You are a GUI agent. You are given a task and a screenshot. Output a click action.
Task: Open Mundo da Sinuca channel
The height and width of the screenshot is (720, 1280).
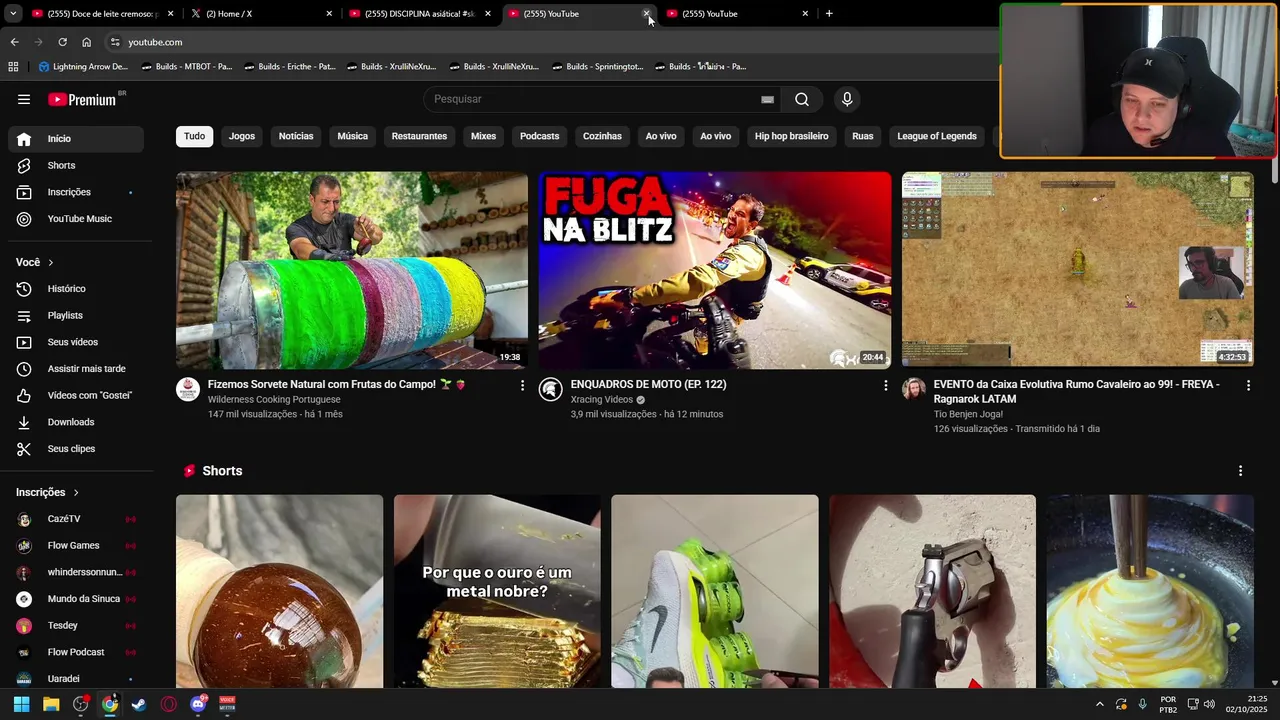click(76, 599)
